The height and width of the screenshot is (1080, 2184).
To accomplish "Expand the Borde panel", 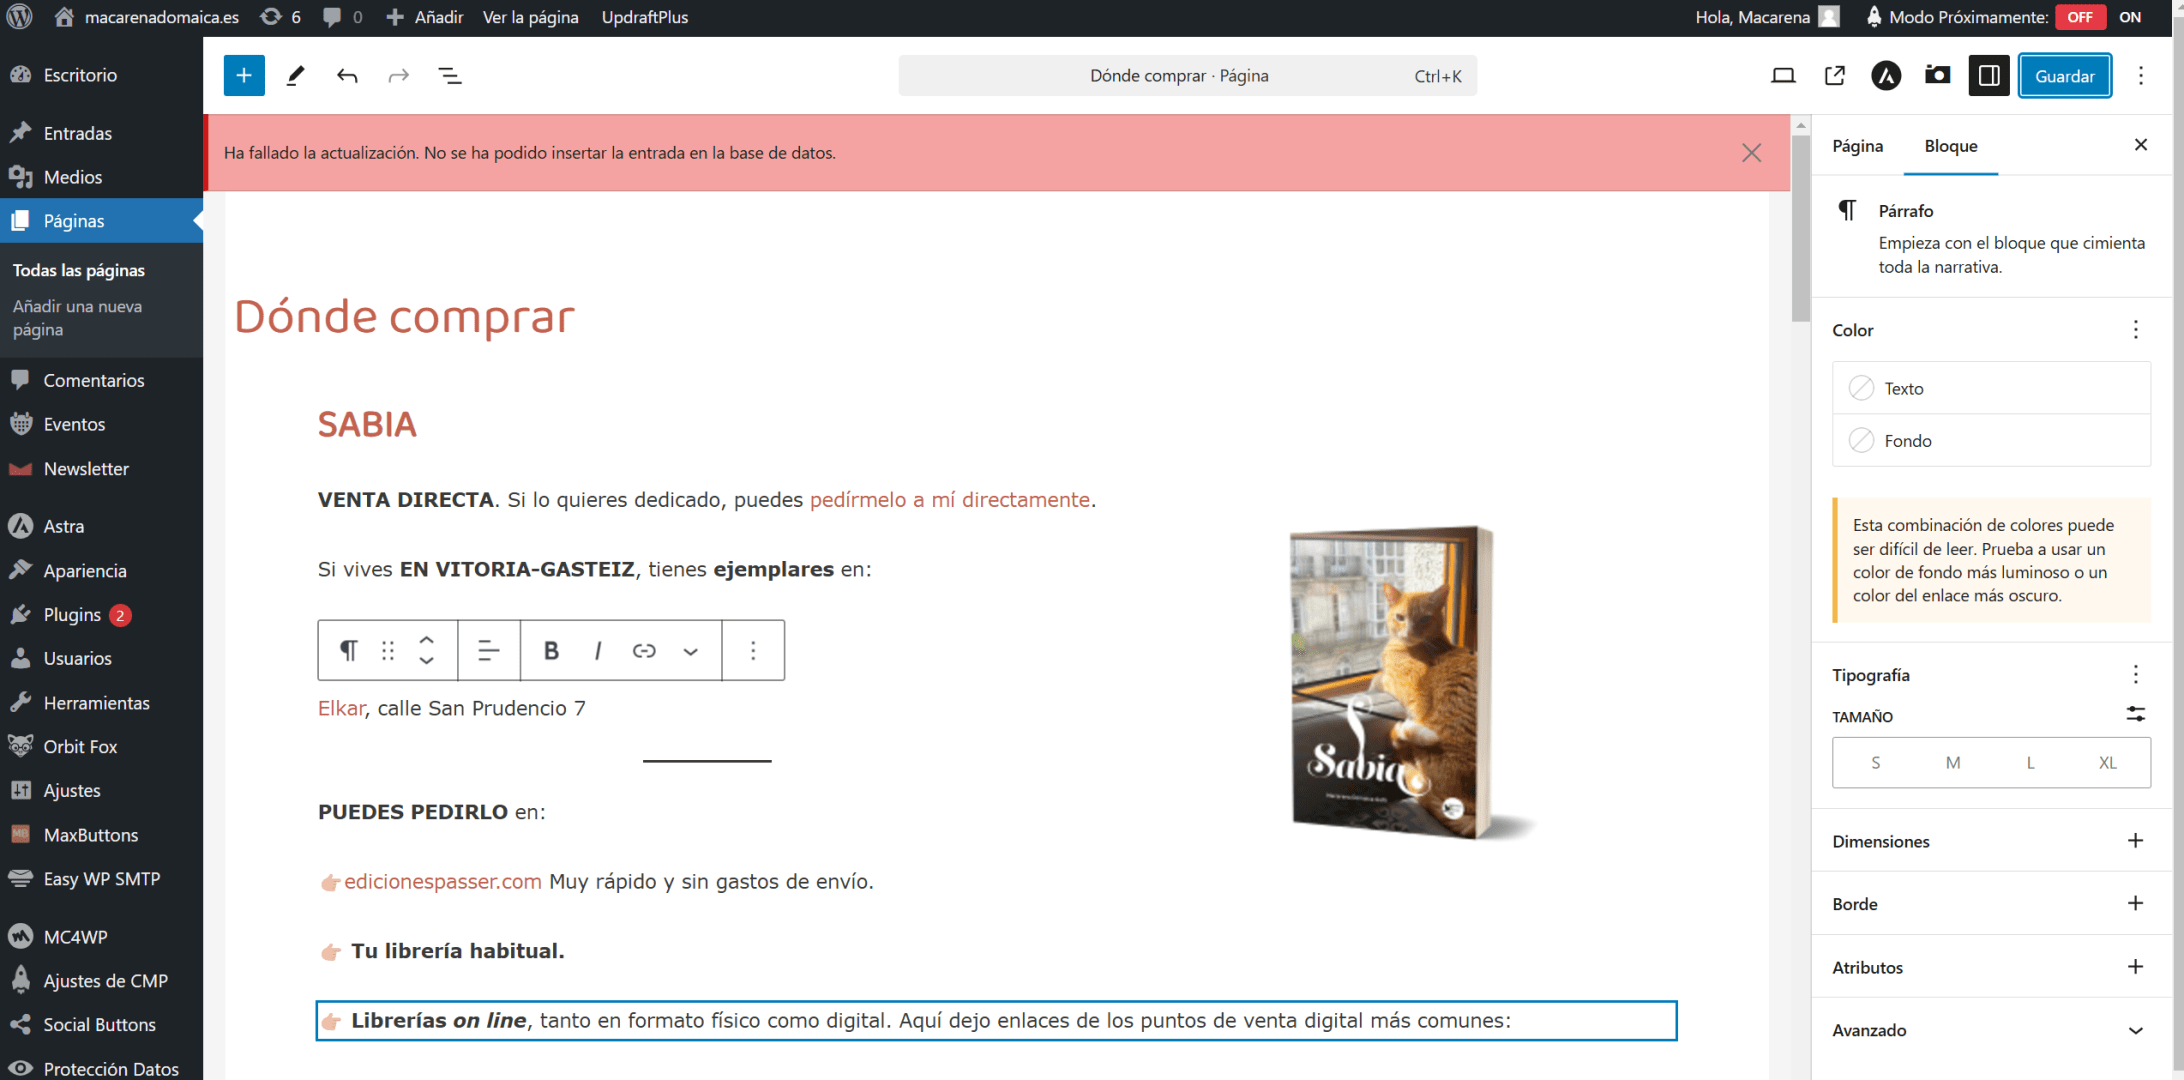I will (x=1990, y=904).
